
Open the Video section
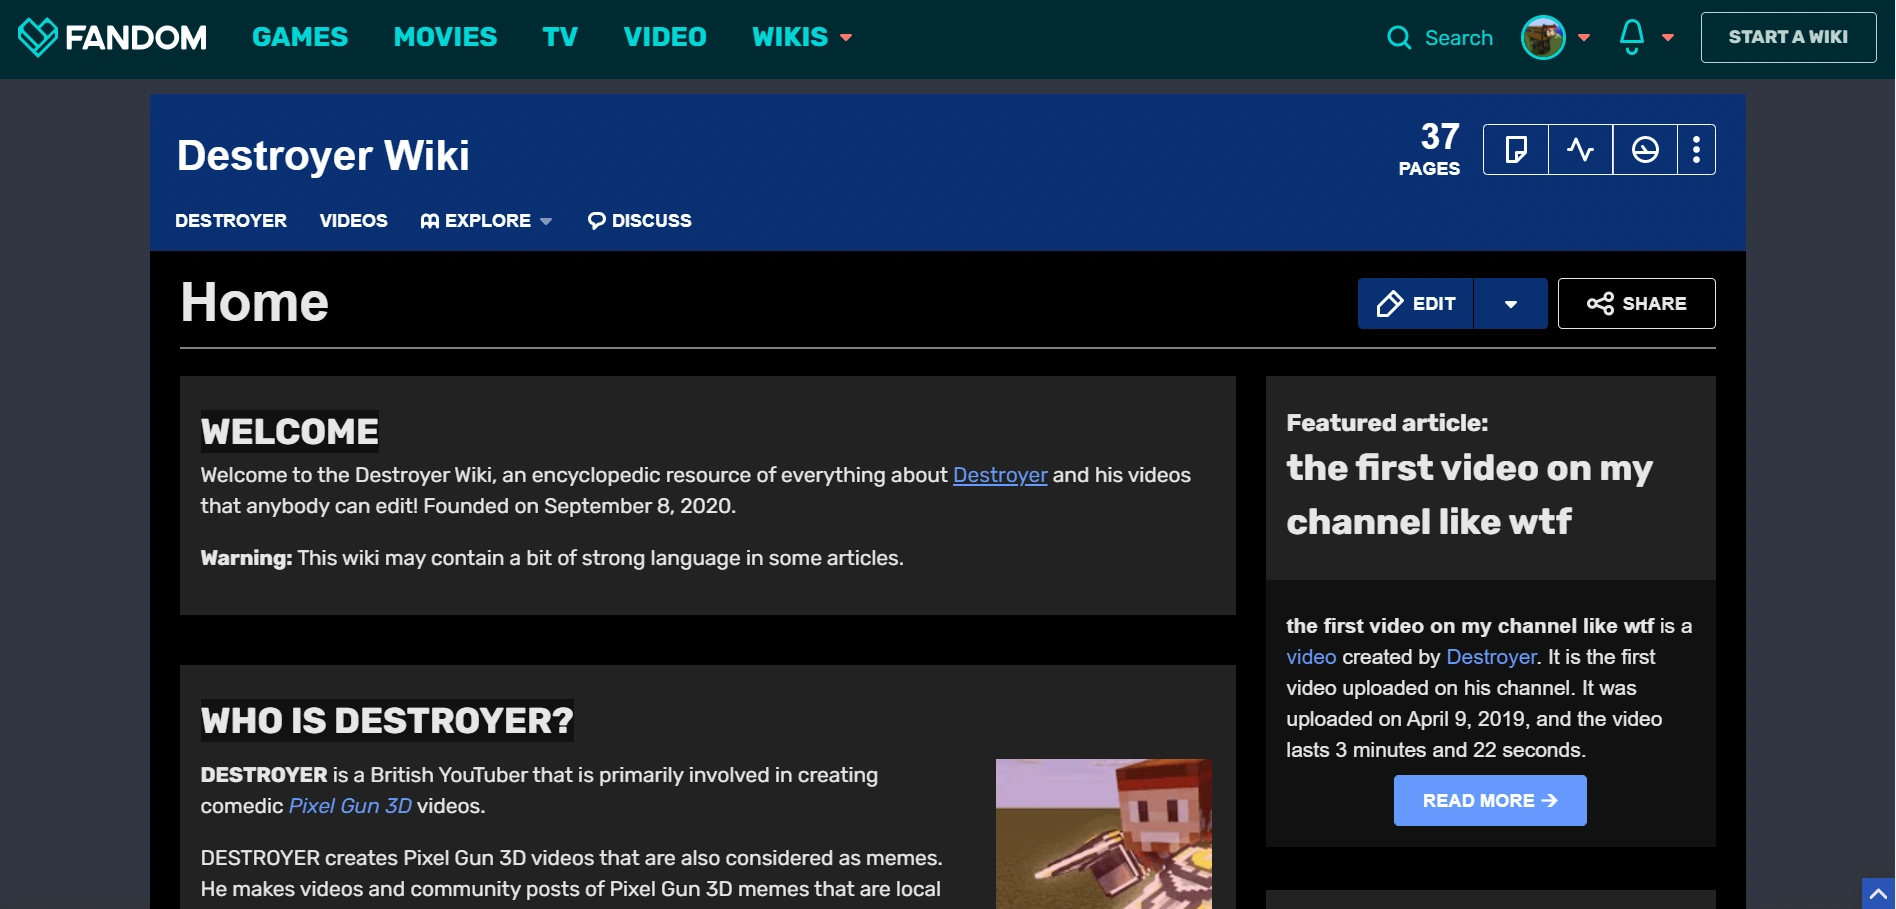(665, 37)
